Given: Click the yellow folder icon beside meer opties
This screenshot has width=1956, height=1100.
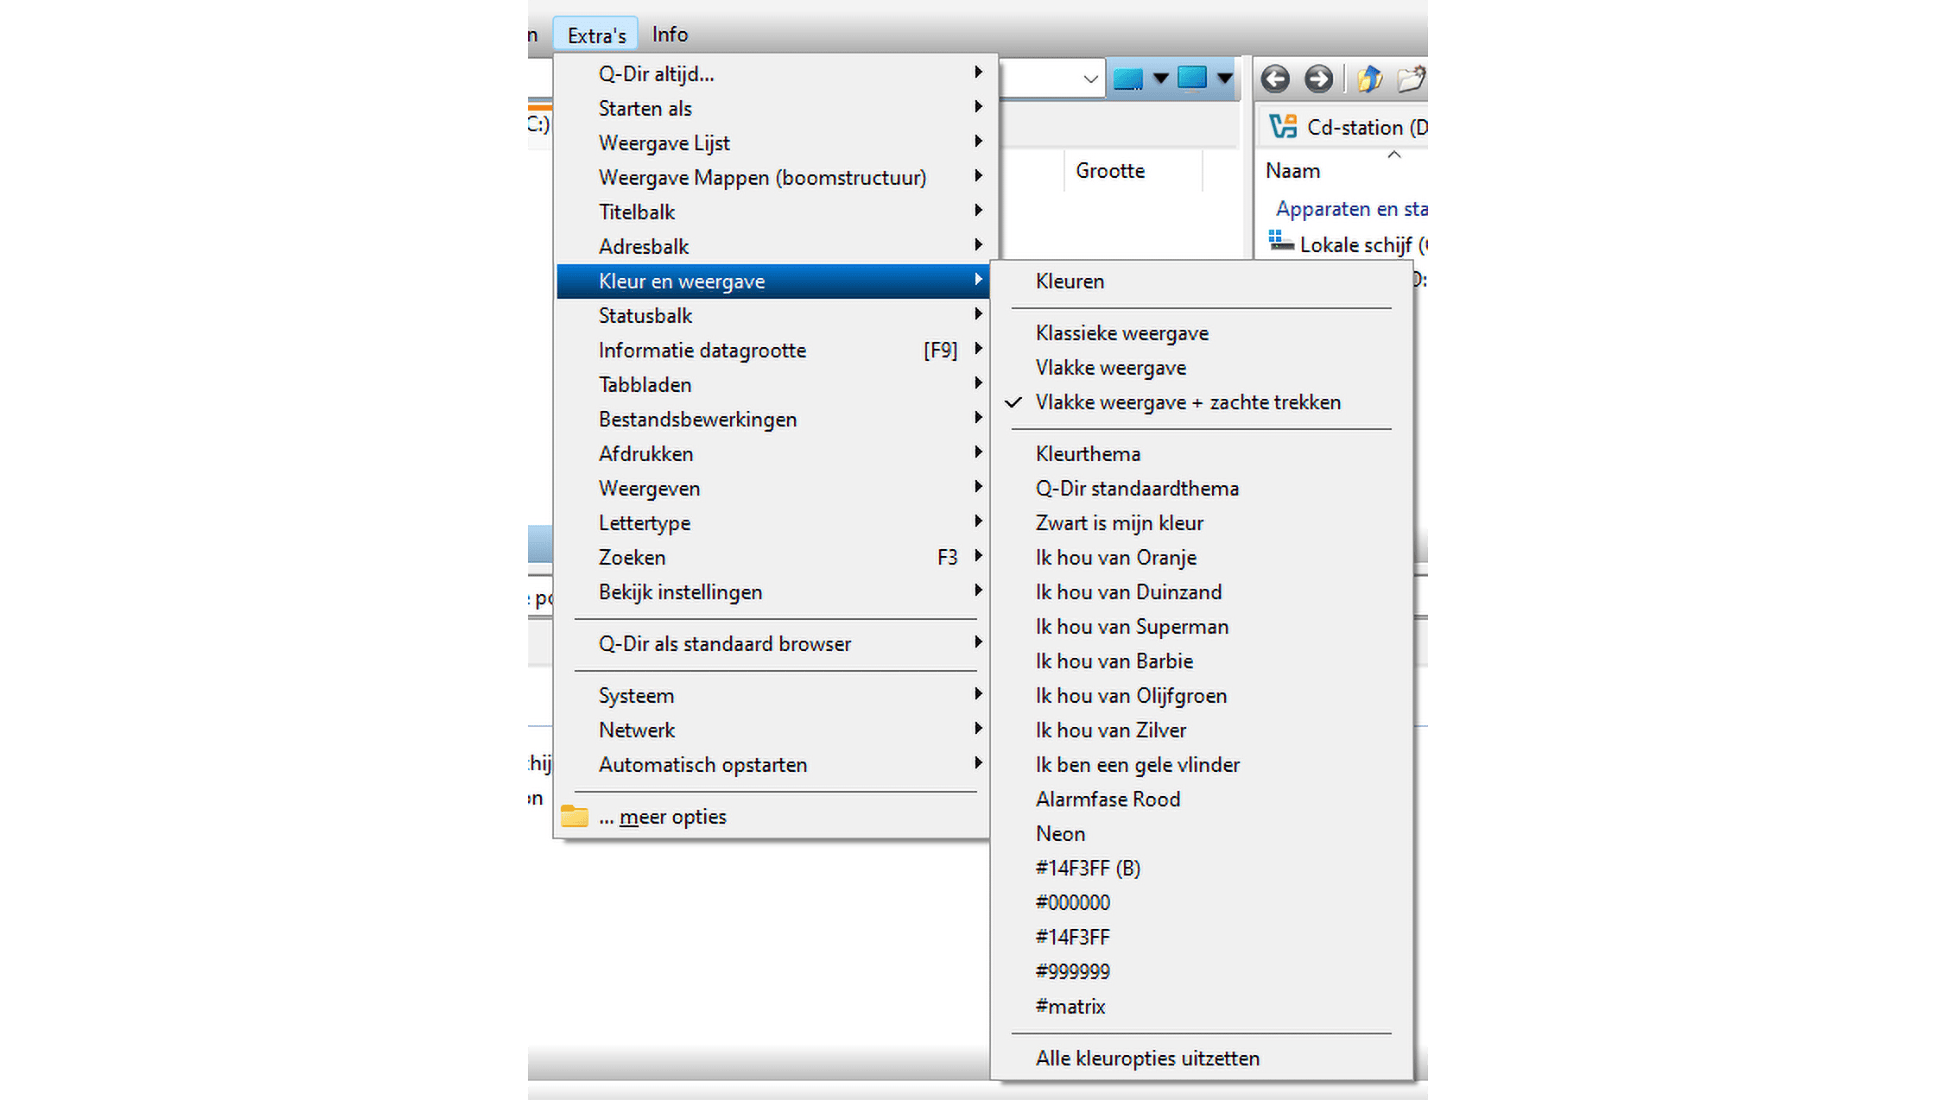Looking at the screenshot, I should click(x=574, y=816).
